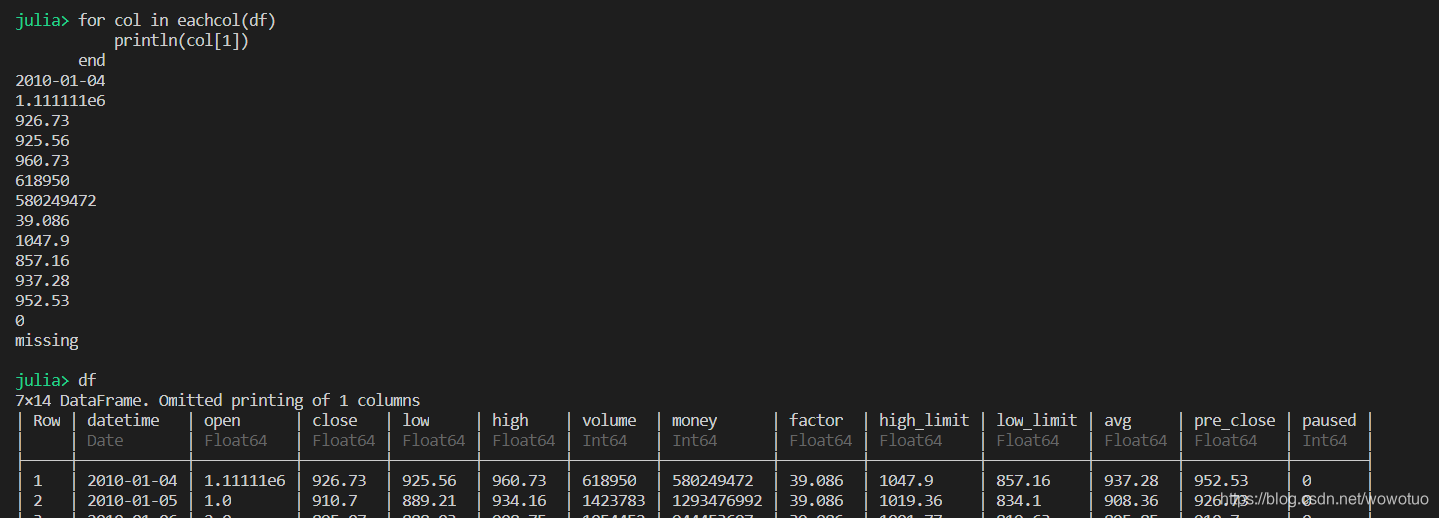The height and width of the screenshot is (518, 1439).
Task: Click the 'datetime' column header
Action: tap(123, 421)
